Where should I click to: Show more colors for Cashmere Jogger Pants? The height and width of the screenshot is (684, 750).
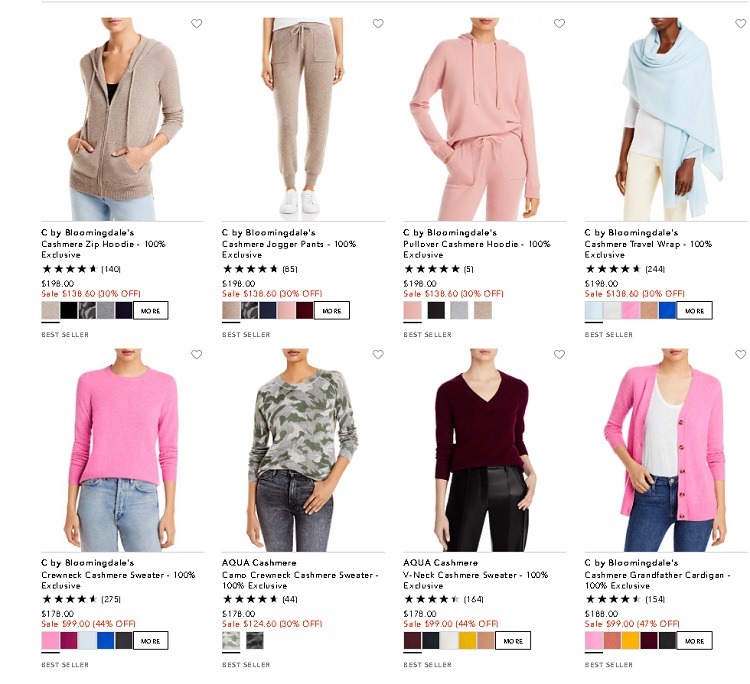click(332, 310)
